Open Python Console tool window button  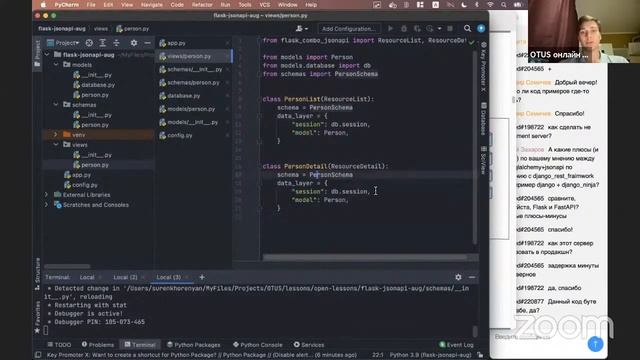click(x=258, y=345)
